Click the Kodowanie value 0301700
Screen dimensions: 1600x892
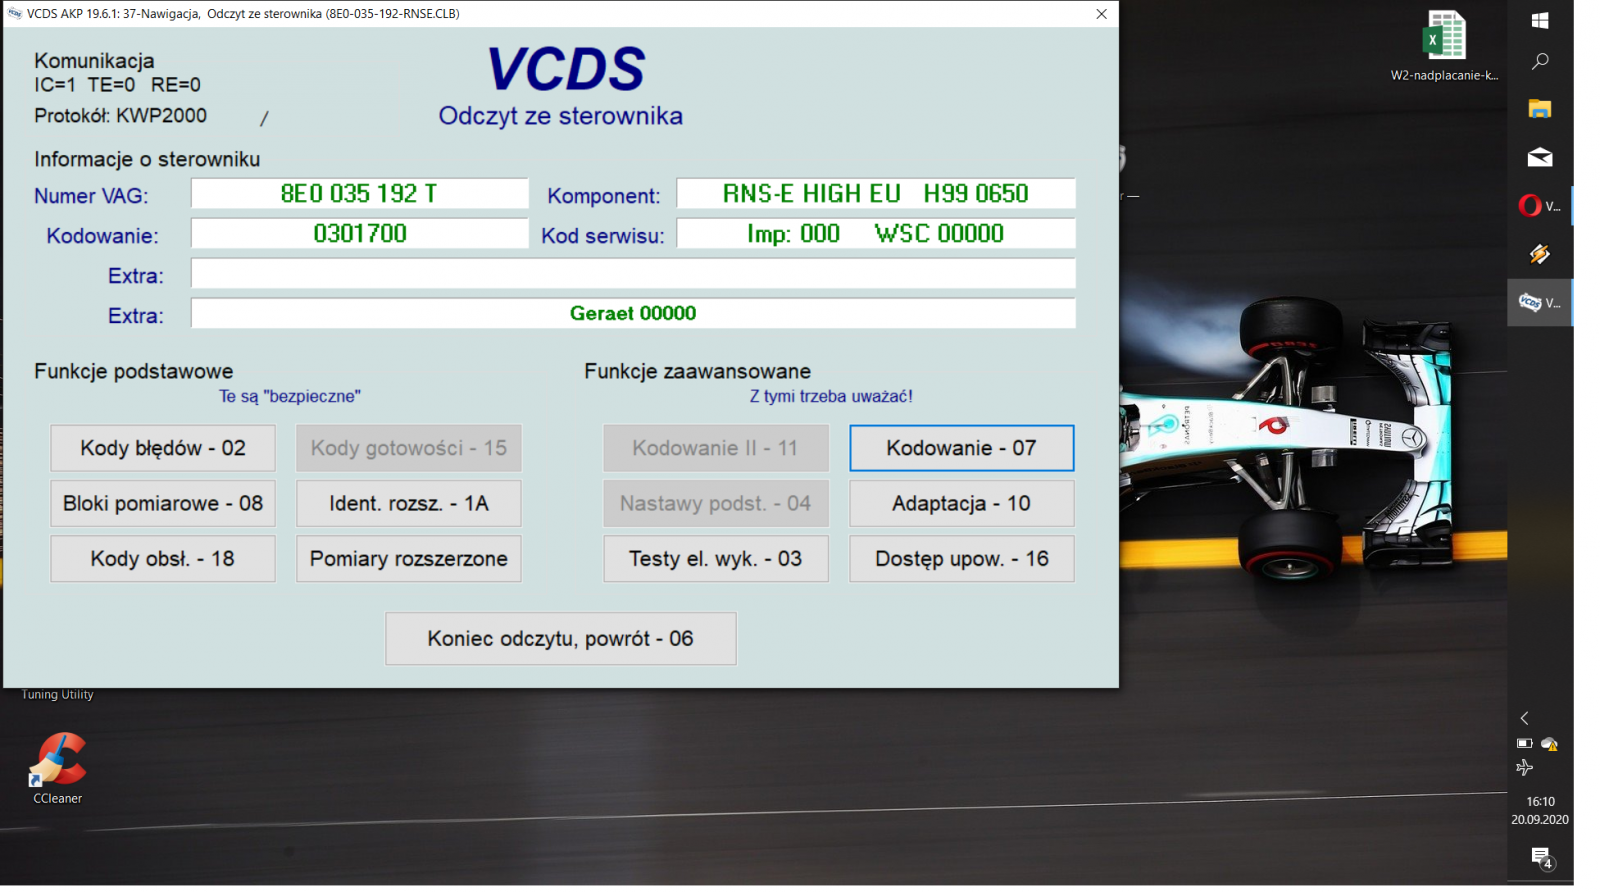click(360, 234)
